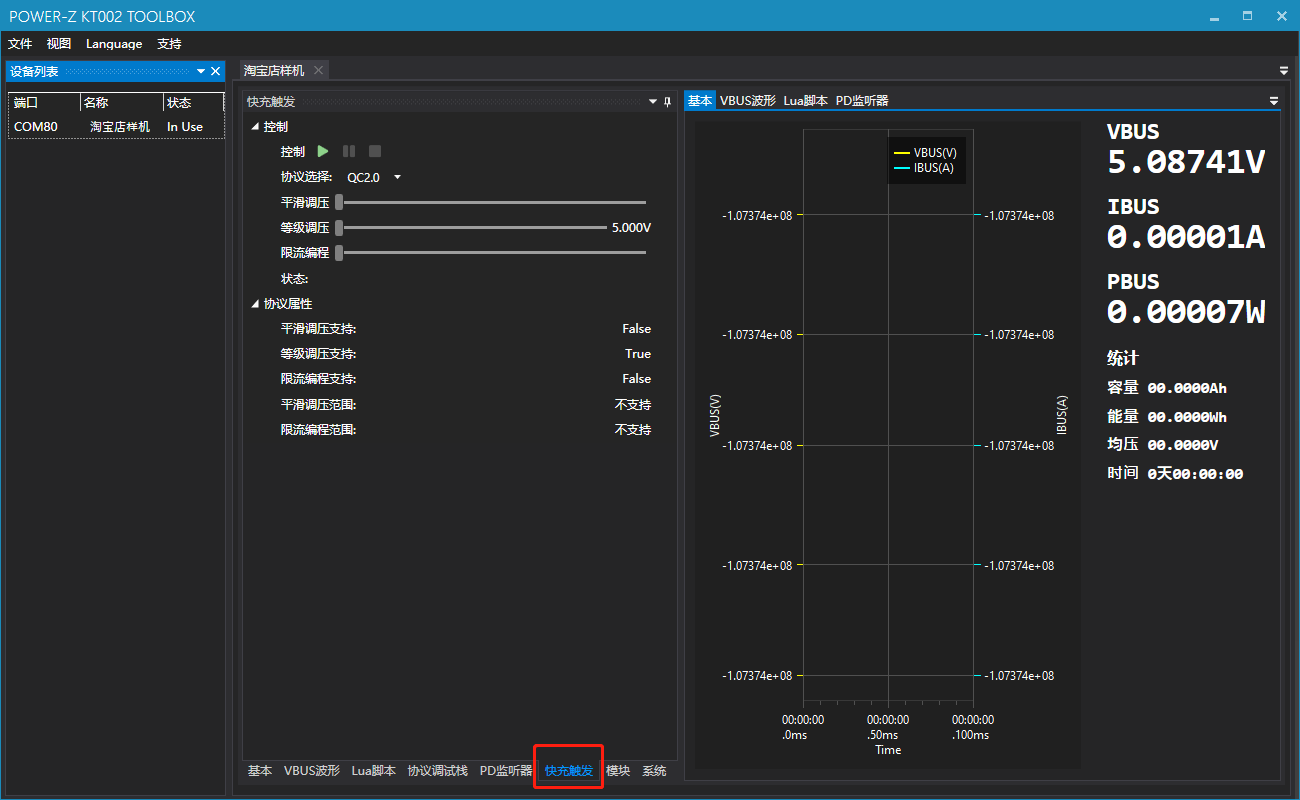Close the 设备列表 device list panel
The width and height of the screenshot is (1300, 800).
coord(215,72)
